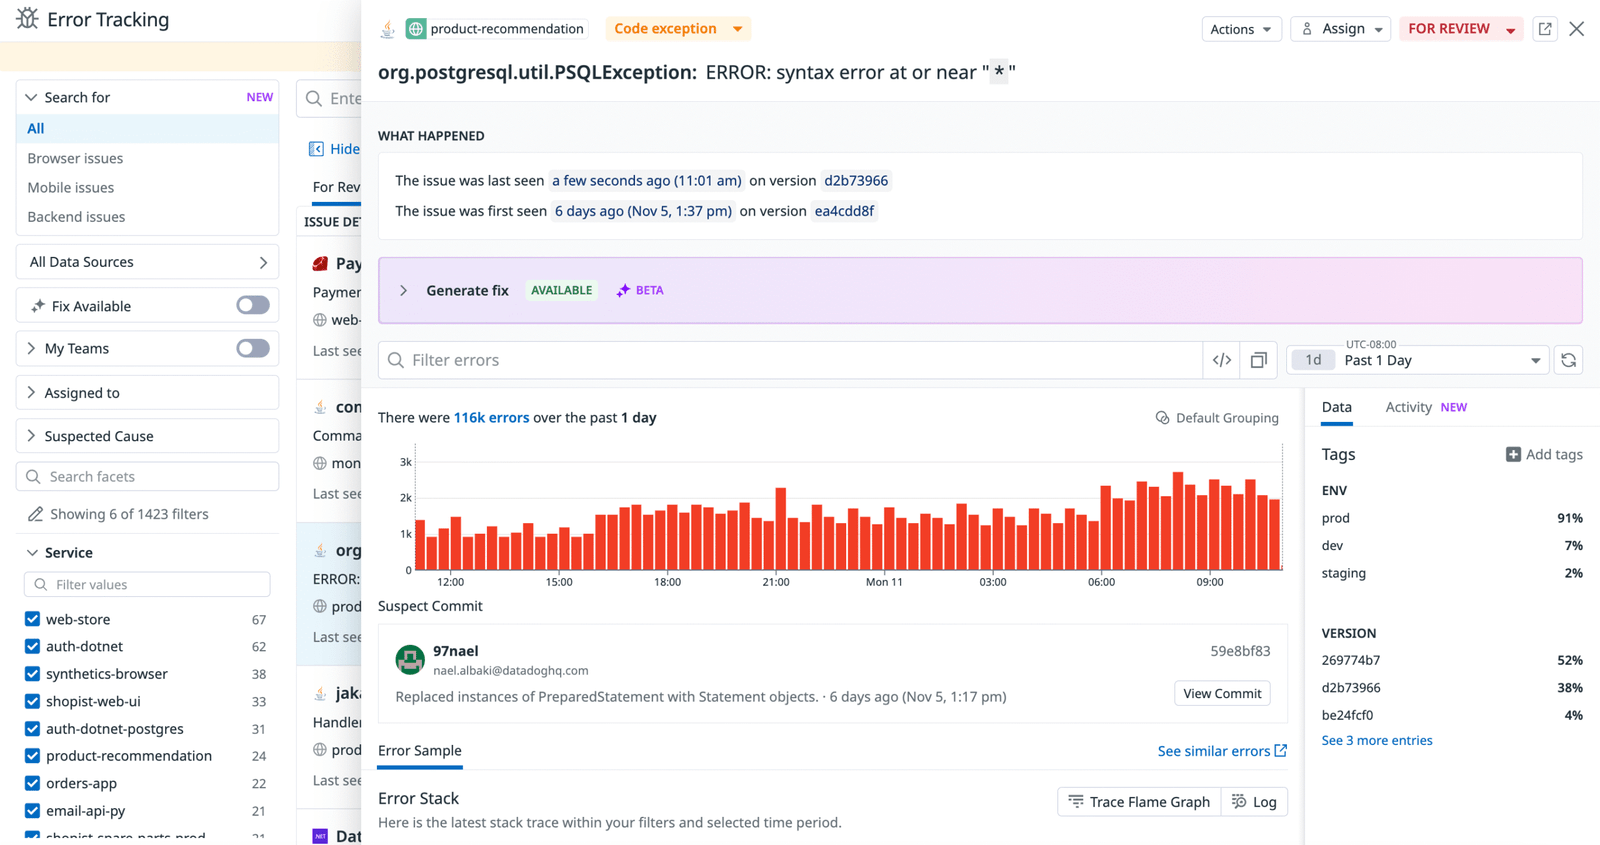Click the Log button icon
Viewport: 1600px width, 845px height.
(1240, 802)
